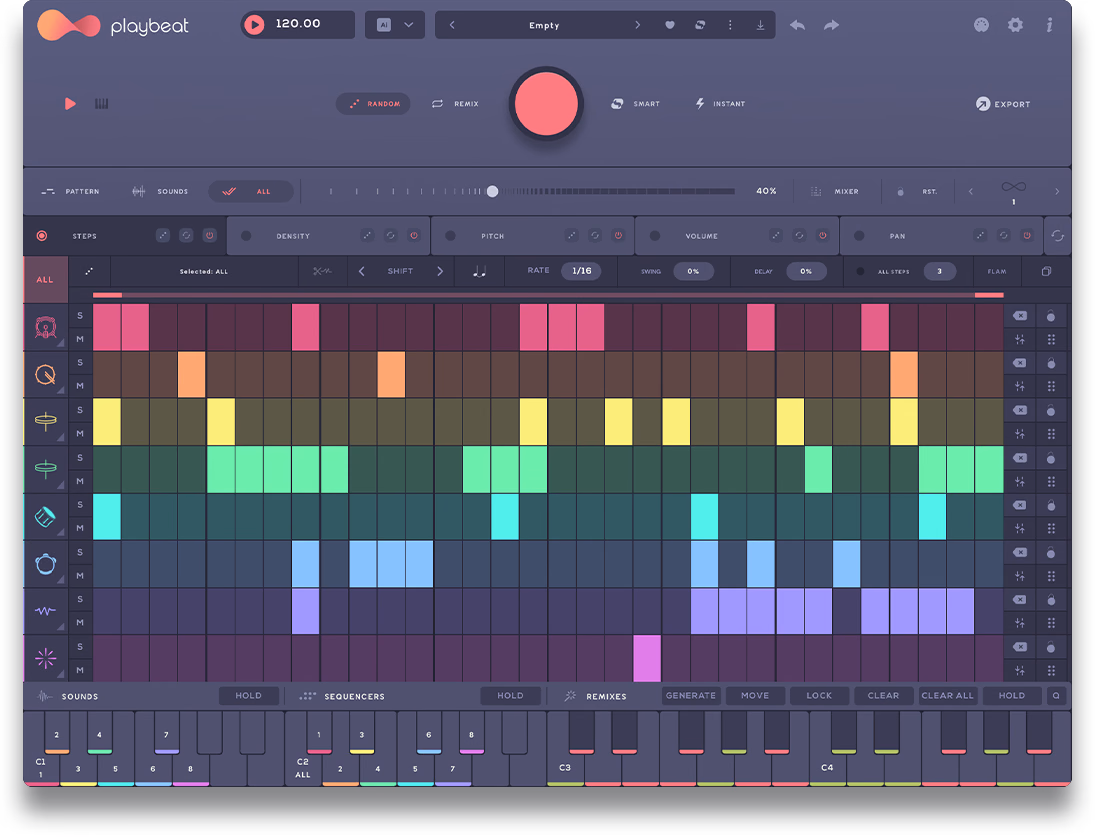
Task: Select the SOUNDS randomize target
Action: click(160, 191)
